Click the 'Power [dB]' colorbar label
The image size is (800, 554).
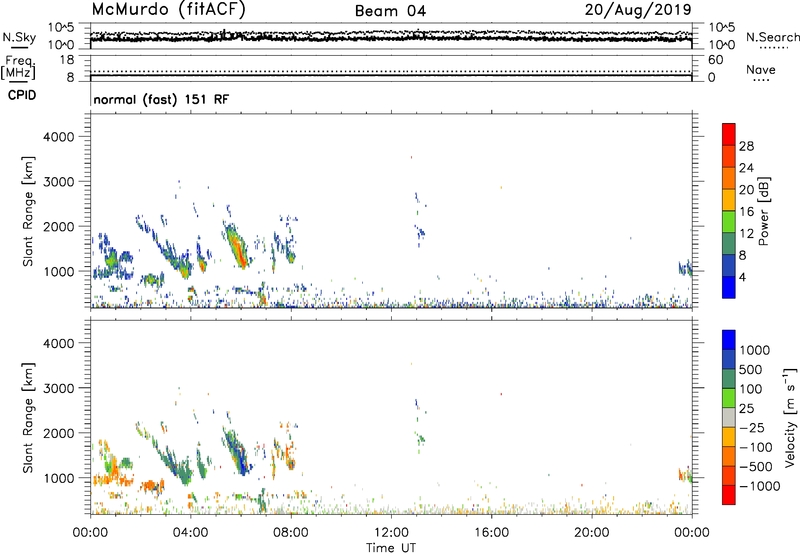click(764, 211)
